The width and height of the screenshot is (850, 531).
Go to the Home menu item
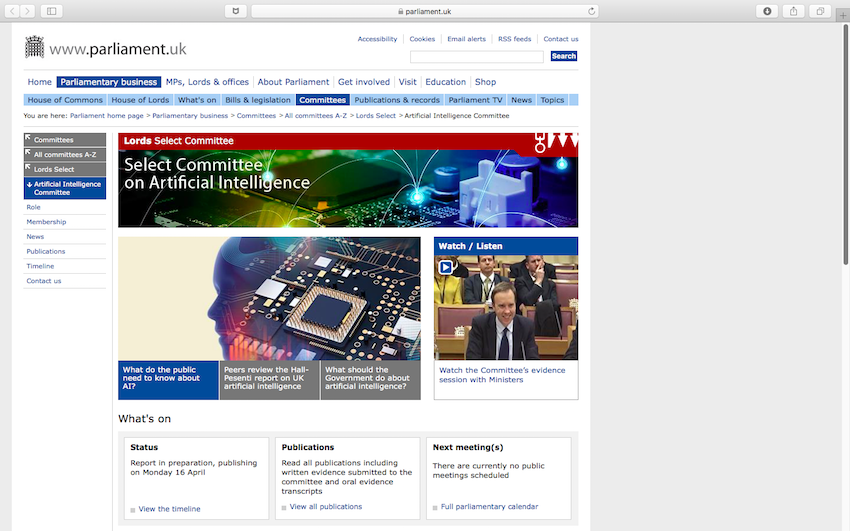[40, 82]
